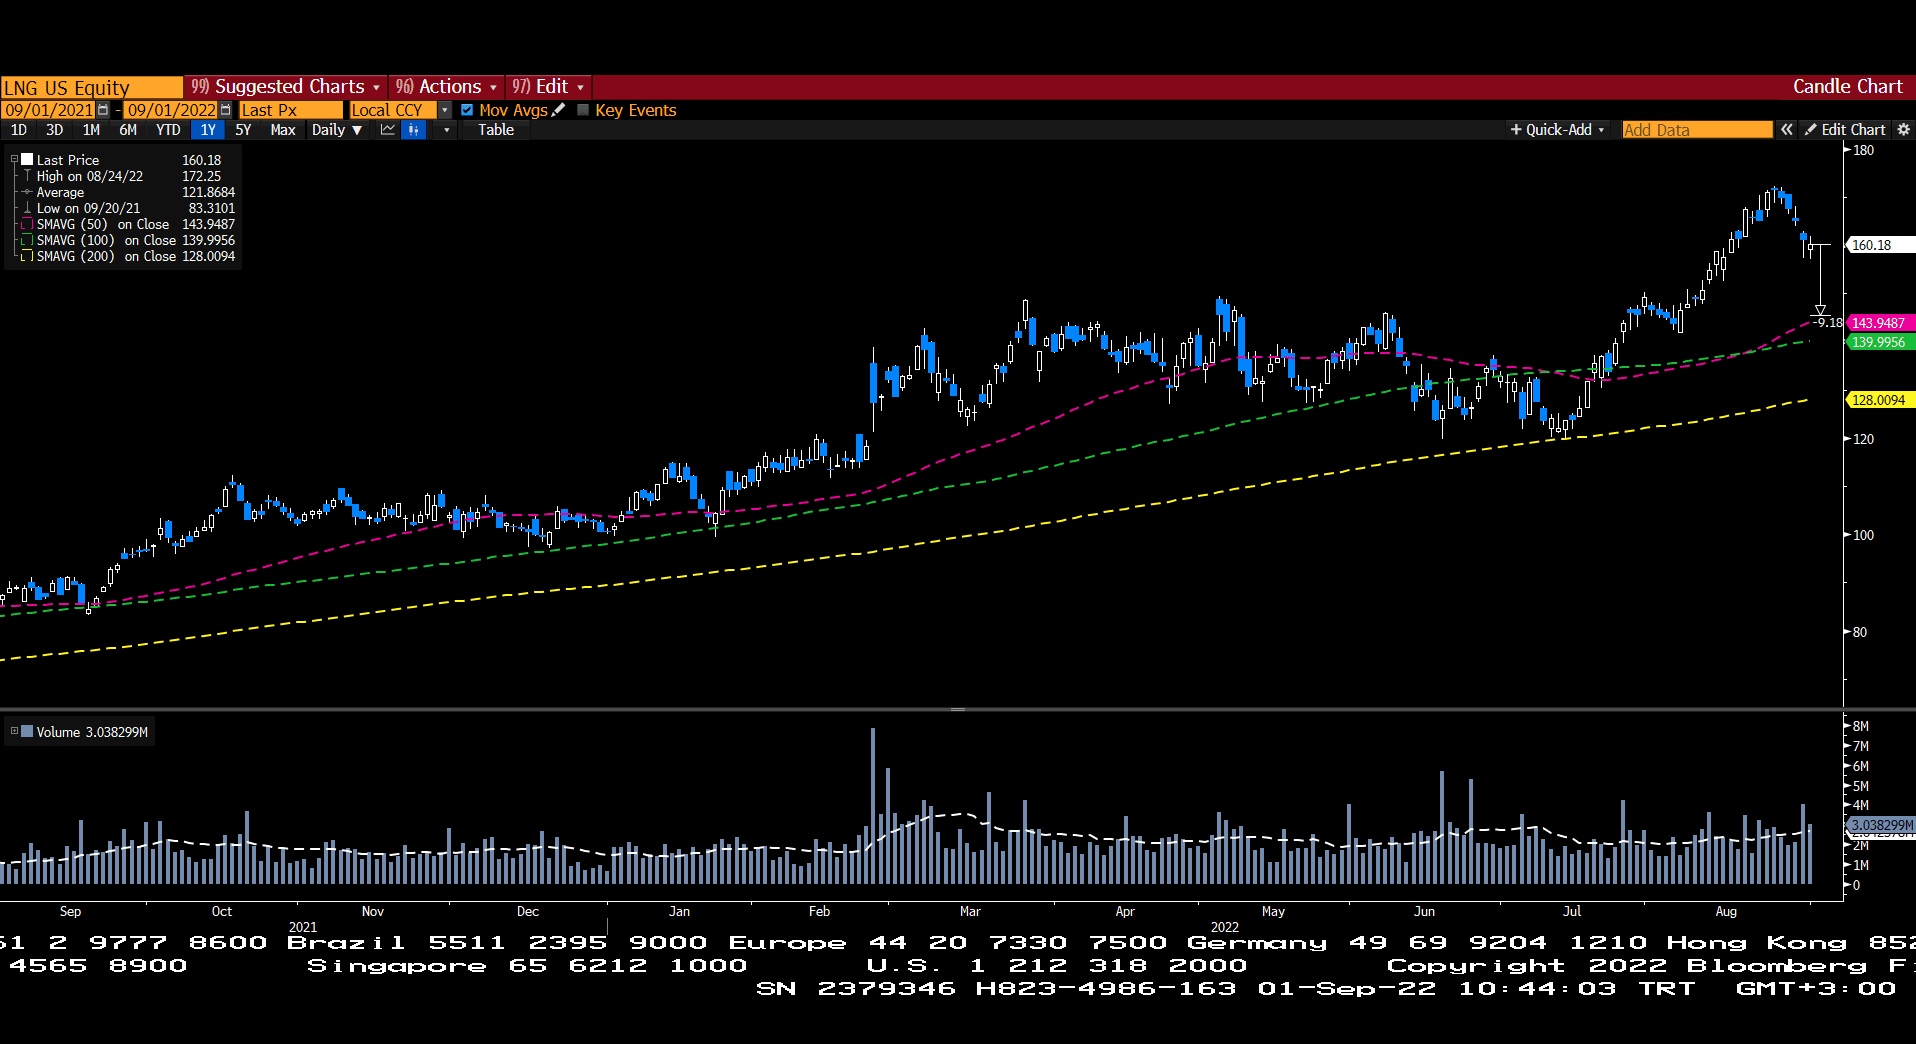The height and width of the screenshot is (1044, 1916).
Task: Click the LNG US Equity security field
Action: [91, 87]
